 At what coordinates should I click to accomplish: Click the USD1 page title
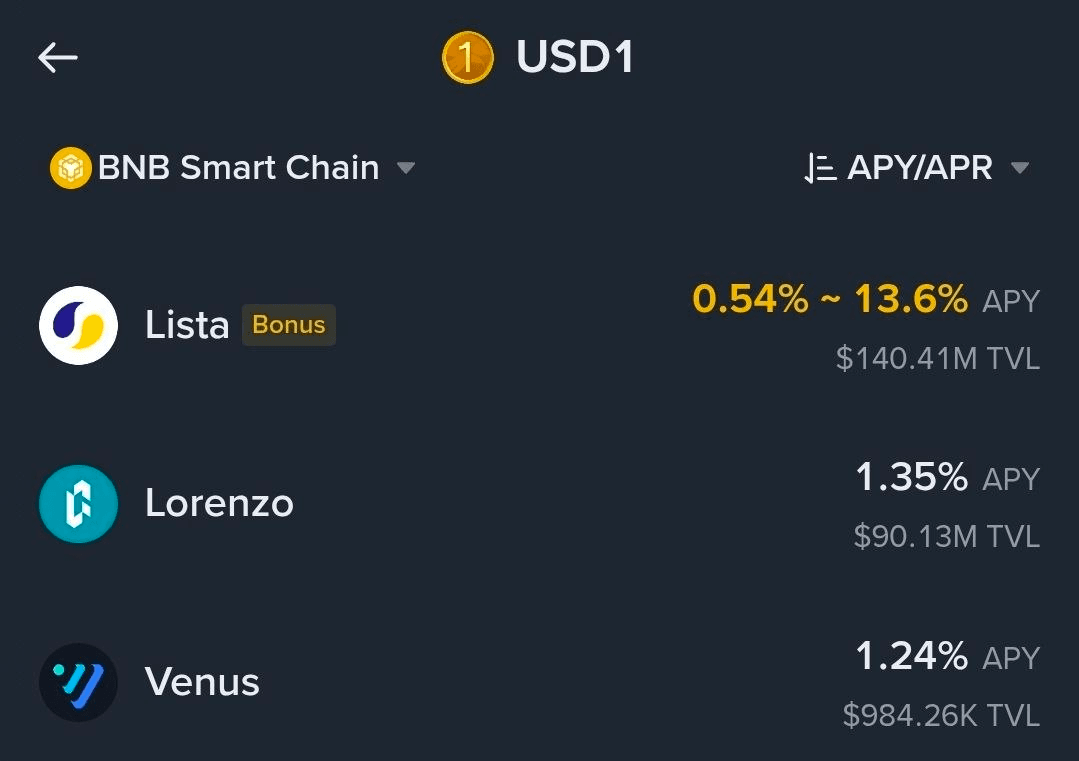point(575,56)
